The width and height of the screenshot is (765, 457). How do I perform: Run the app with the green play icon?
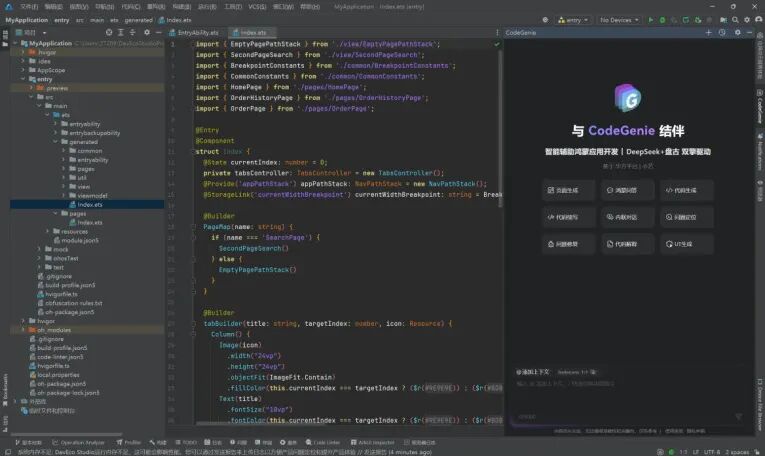650,20
